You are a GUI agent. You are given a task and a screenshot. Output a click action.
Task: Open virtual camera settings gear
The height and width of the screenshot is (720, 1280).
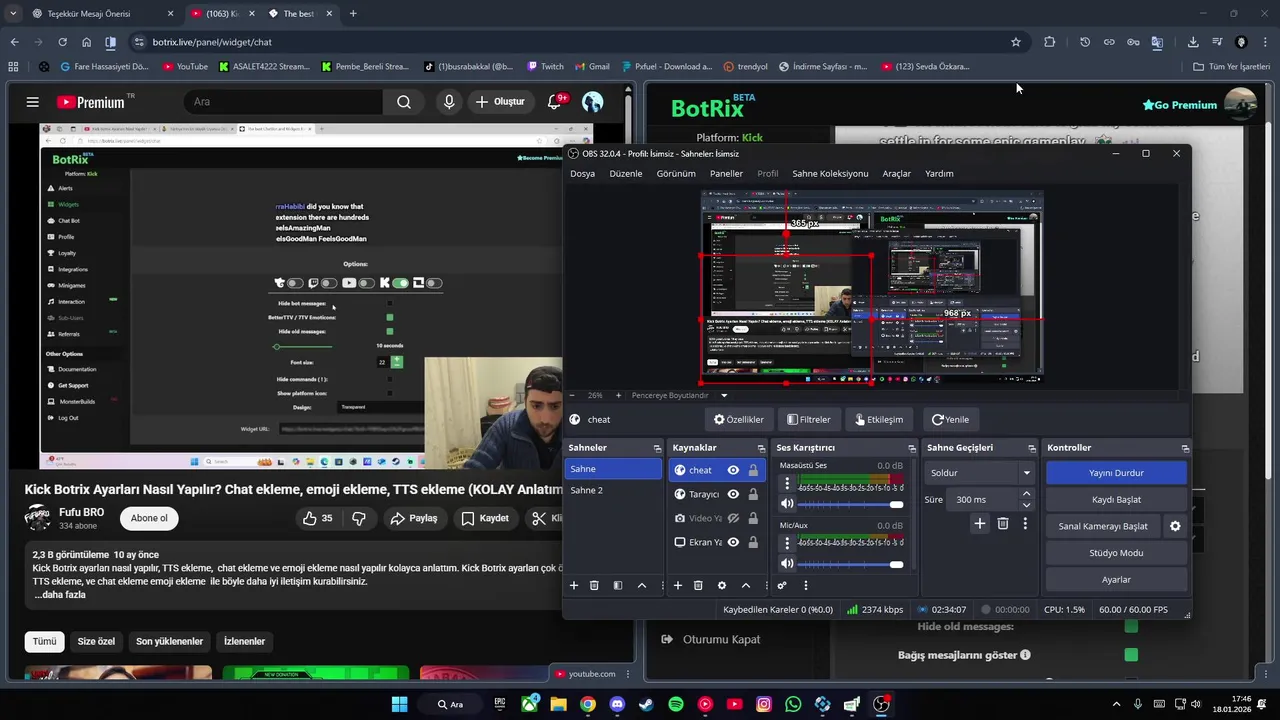pos(1175,526)
